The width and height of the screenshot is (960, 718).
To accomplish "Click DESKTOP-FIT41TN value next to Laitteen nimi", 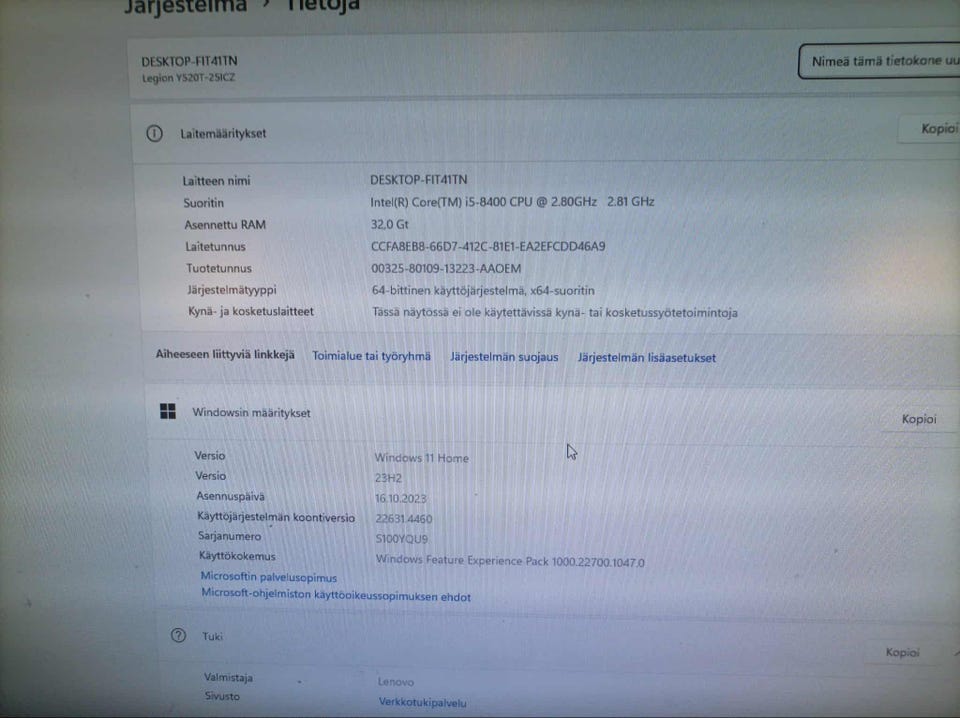I will click(x=418, y=179).
